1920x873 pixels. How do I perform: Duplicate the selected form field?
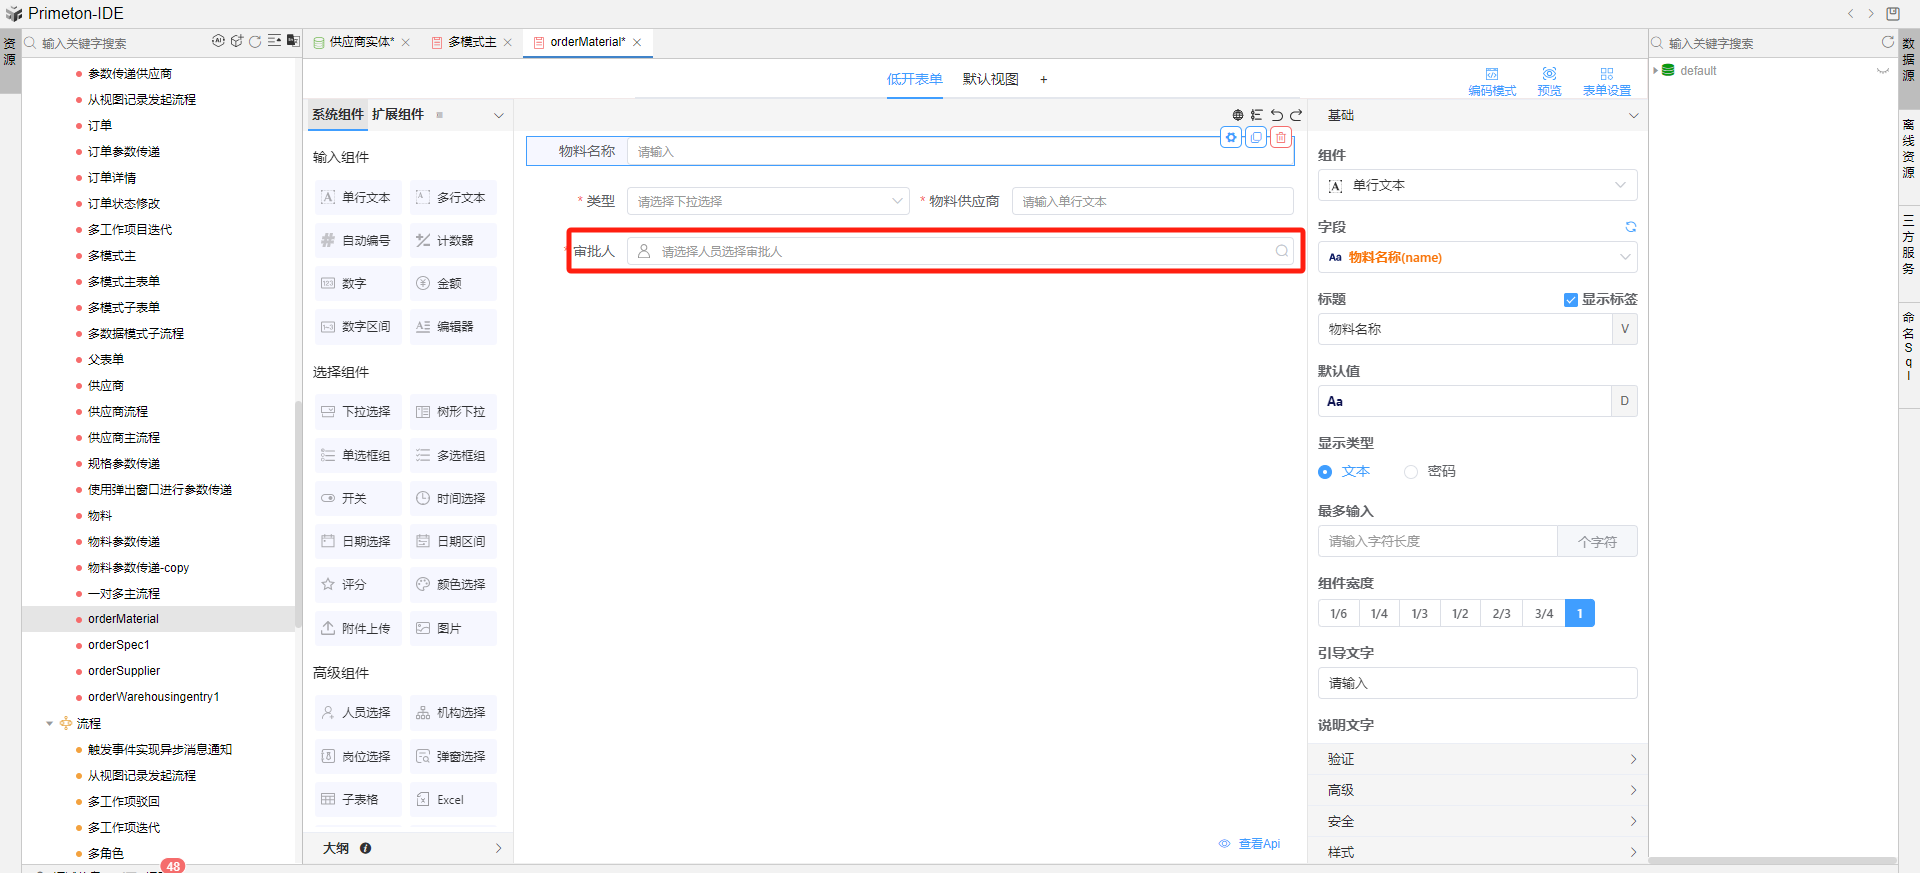pos(1256,137)
